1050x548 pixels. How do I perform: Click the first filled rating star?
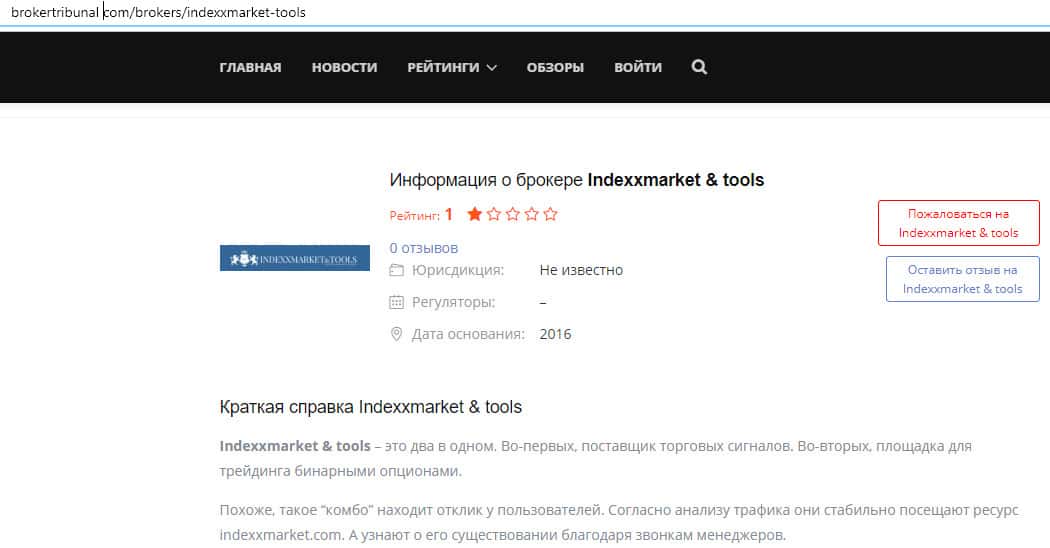click(x=474, y=214)
